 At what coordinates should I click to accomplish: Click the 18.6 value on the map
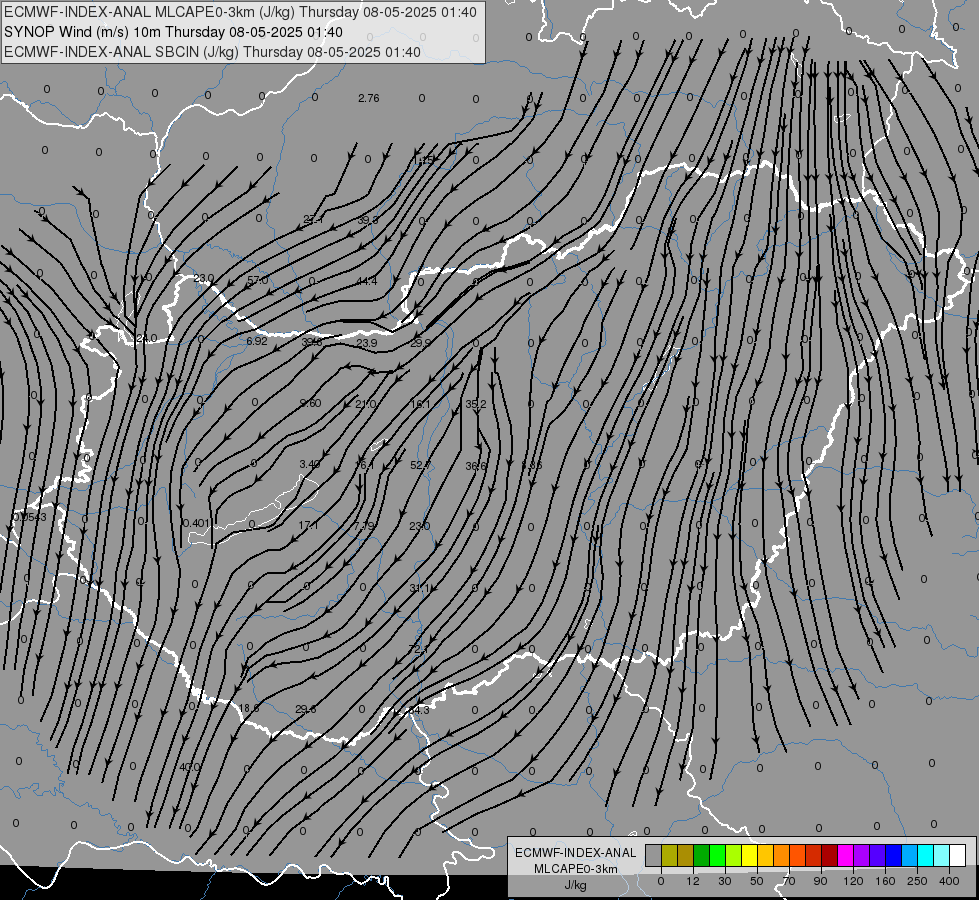click(x=249, y=708)
